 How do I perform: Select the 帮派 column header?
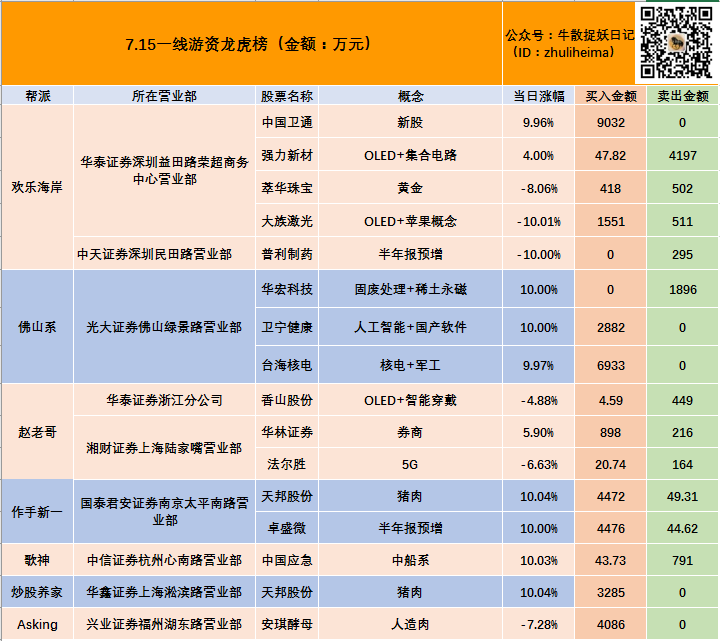37,96
